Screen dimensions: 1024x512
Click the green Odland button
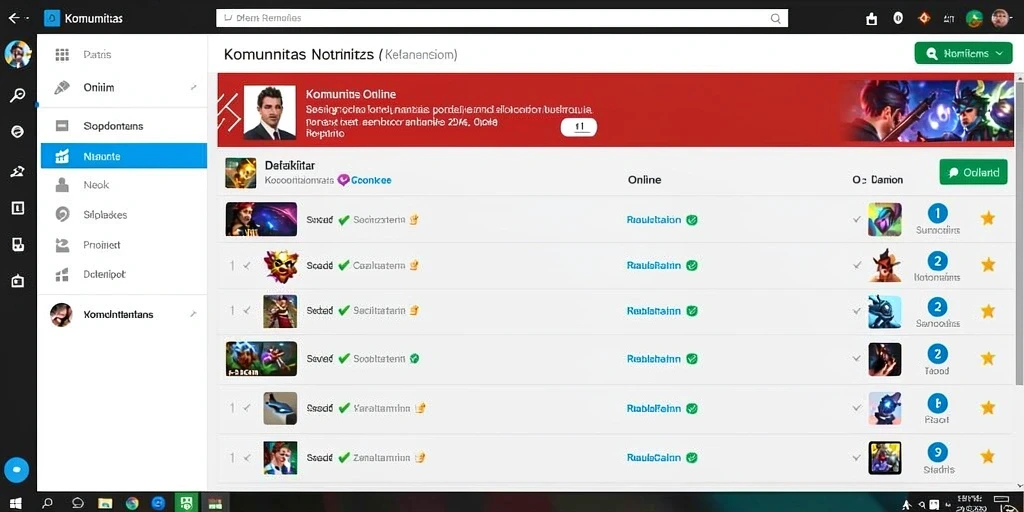click(973, 172)
